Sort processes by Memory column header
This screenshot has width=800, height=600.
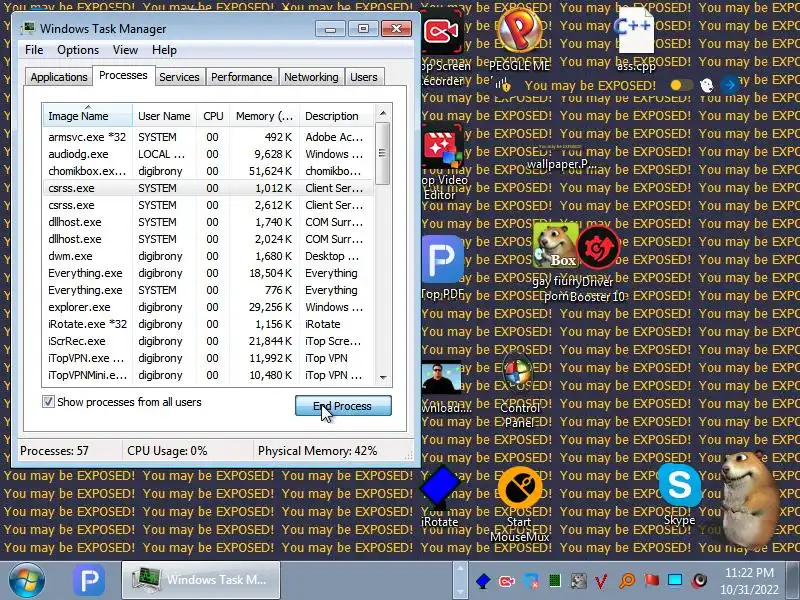tap(264, 116)
